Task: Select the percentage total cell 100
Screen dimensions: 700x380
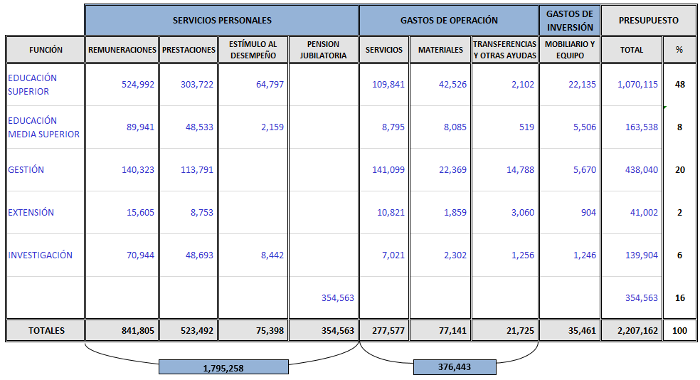Action: [679, 331]
